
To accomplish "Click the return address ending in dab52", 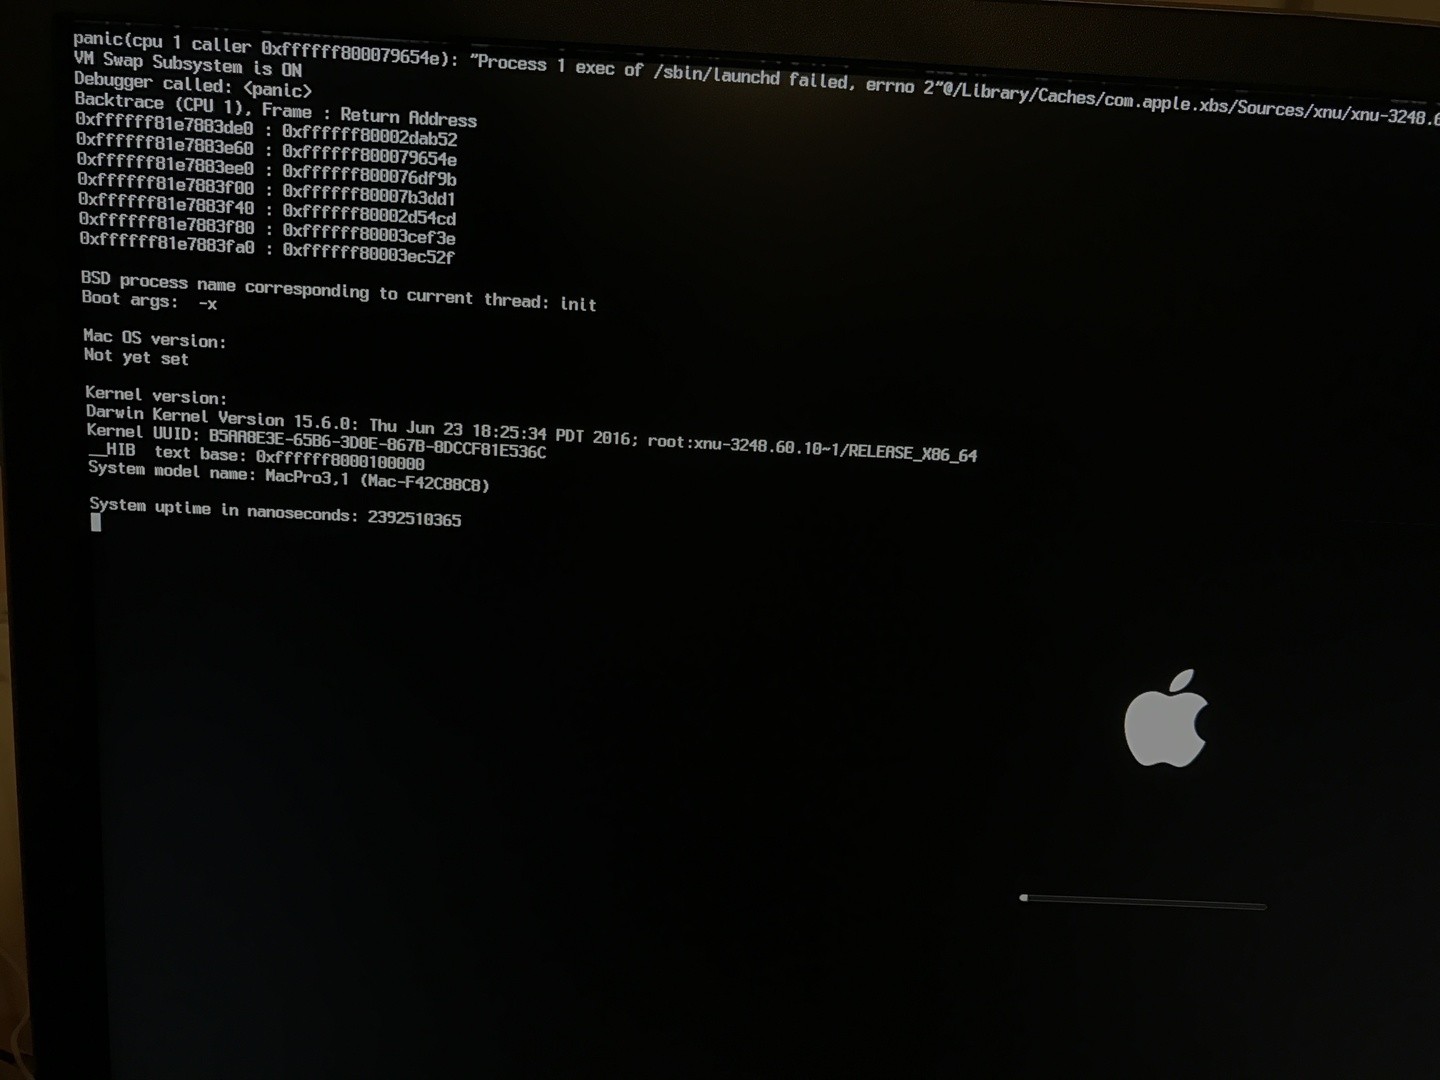I will pyautogui.click(x=369, y=135).
